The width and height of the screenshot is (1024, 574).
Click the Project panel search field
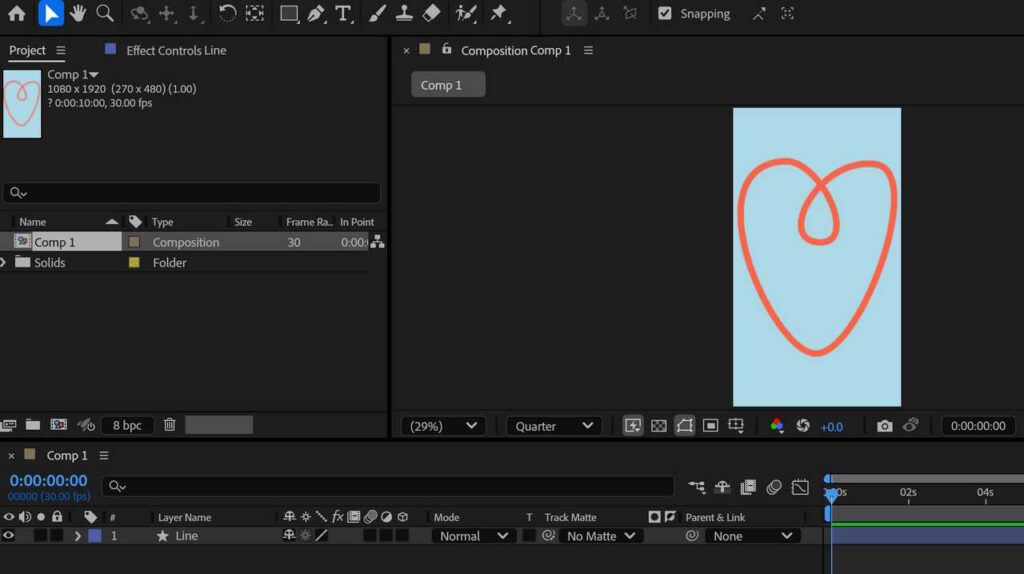point(191,193)
